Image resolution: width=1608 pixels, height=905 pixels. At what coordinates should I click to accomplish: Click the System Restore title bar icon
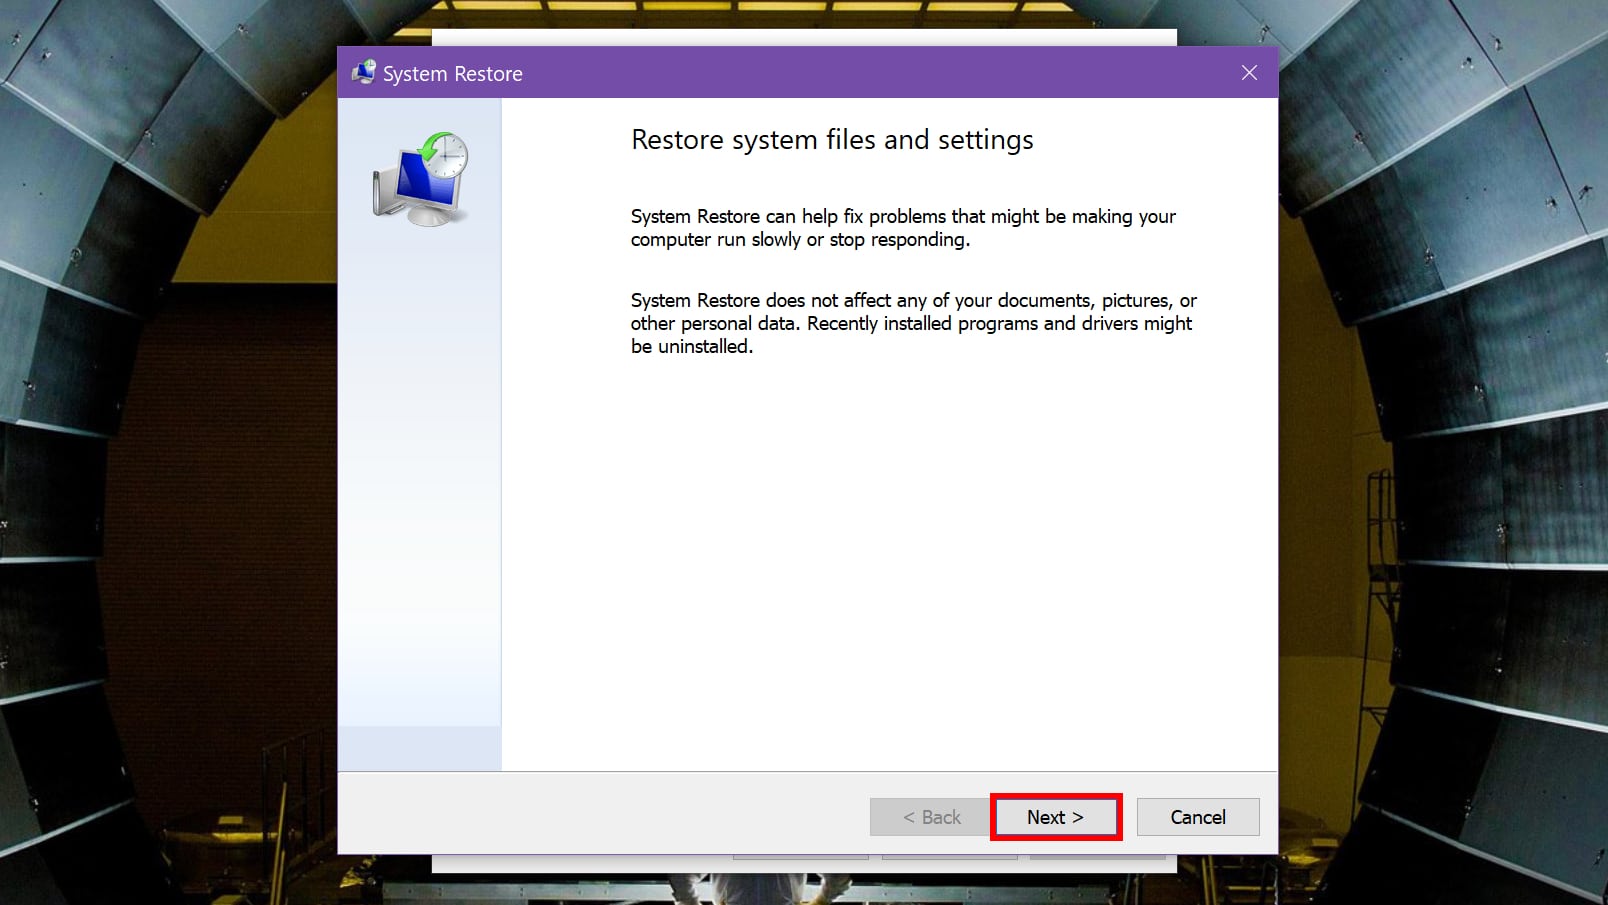coord(363,73)
